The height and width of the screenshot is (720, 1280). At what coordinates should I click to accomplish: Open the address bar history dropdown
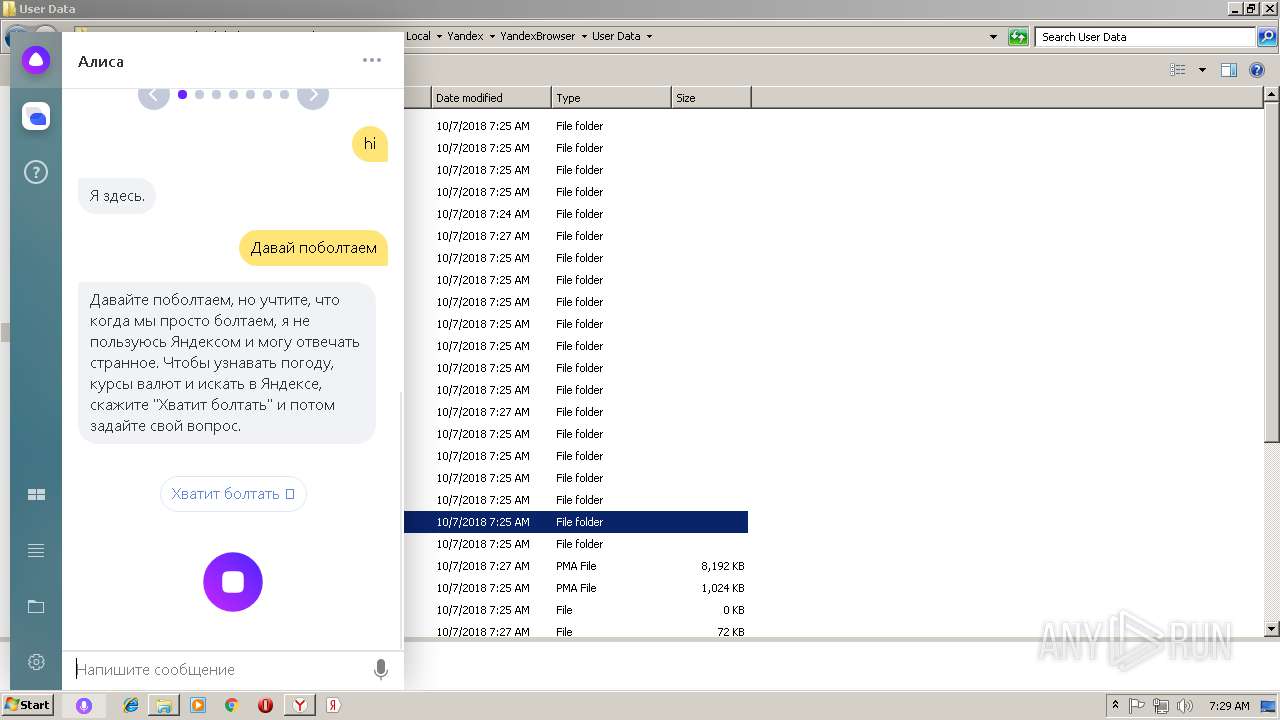(993, 37)
